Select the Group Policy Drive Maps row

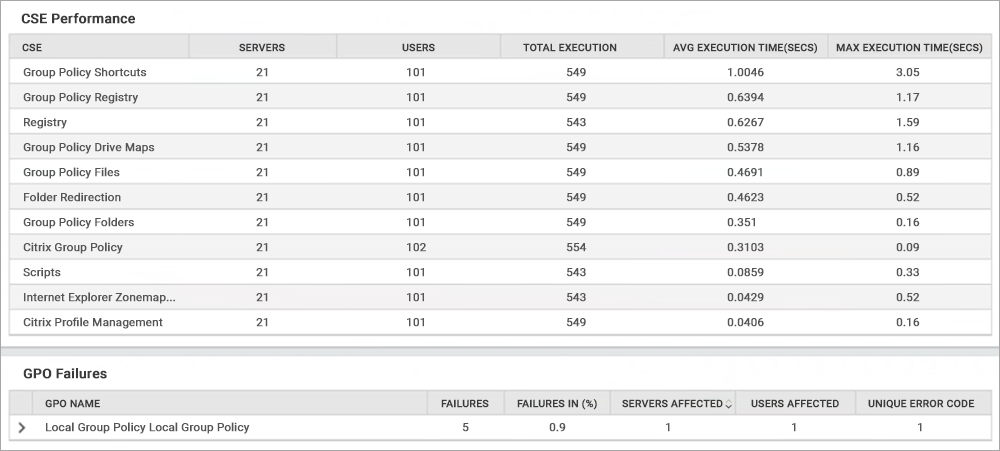[x=89, y=147]
